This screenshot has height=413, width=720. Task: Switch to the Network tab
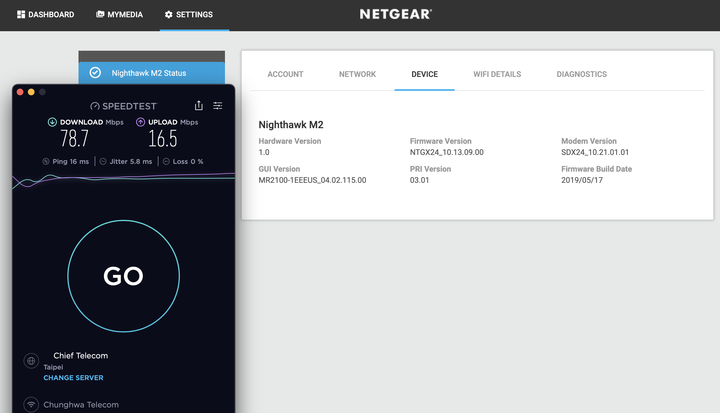pyautogui.click(x=357, y=74)
